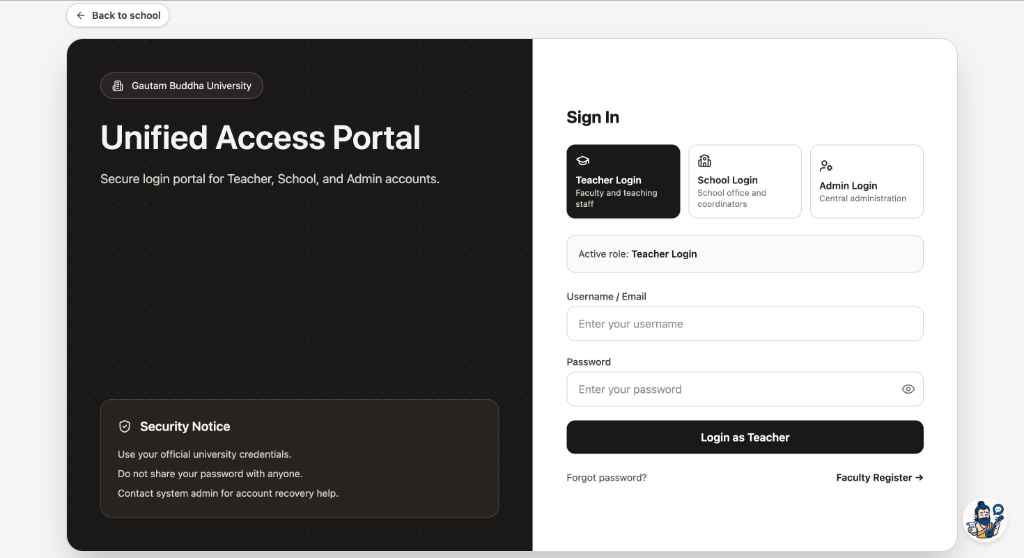Click the Gautam Buddha University badge
This screenshot has height=558, width=1024.
[x=182, y=86]
